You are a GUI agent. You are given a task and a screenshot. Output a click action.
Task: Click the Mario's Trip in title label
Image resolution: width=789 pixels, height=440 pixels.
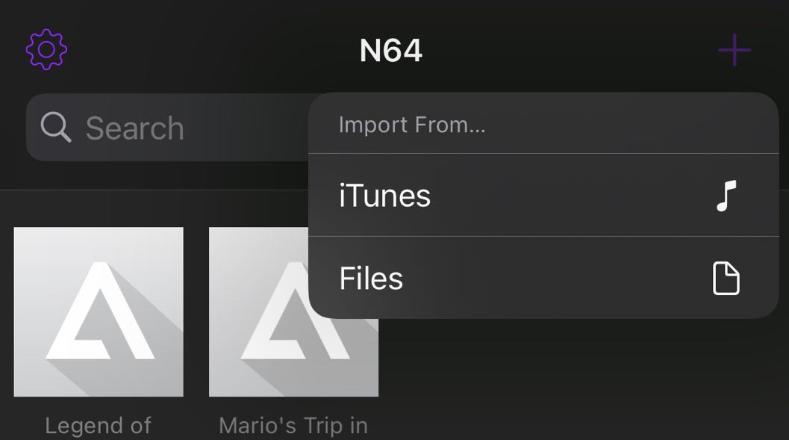click(294, 425)
